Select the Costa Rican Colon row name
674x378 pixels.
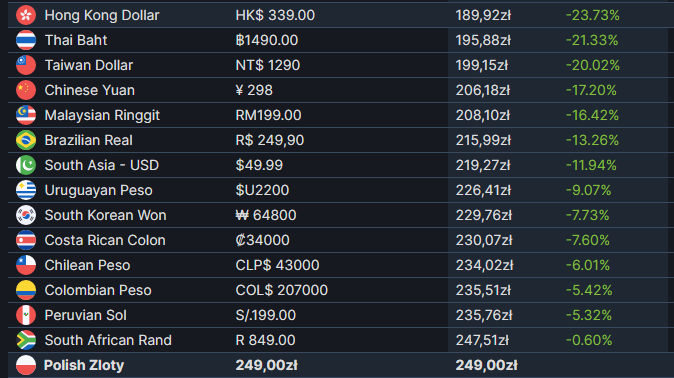pyautogui.click(x=105, y=240)
